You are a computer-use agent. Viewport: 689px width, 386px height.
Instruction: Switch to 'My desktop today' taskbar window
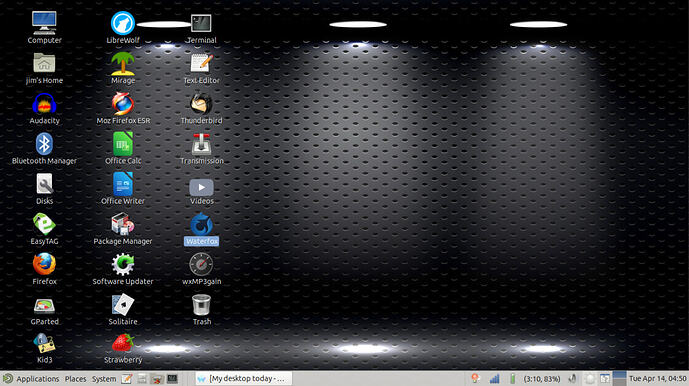coord(243,379)
